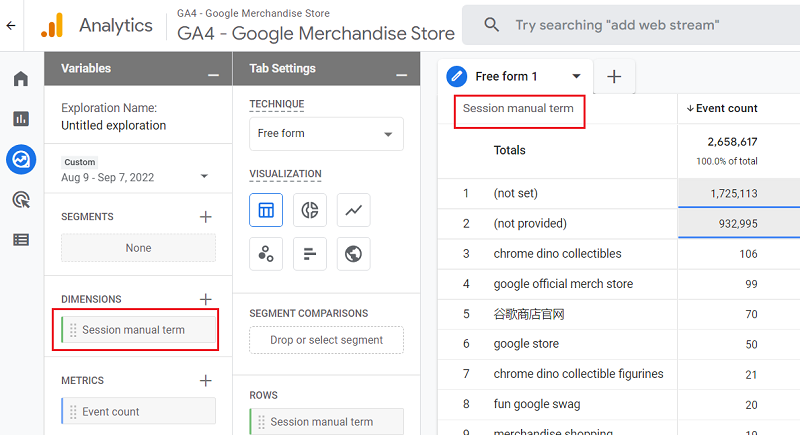Click the search input field
Viewport: 800px width, 435px height.
pos(640,25)
